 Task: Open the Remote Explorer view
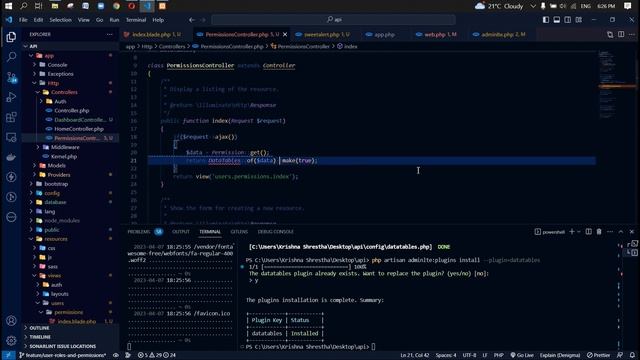11,137
